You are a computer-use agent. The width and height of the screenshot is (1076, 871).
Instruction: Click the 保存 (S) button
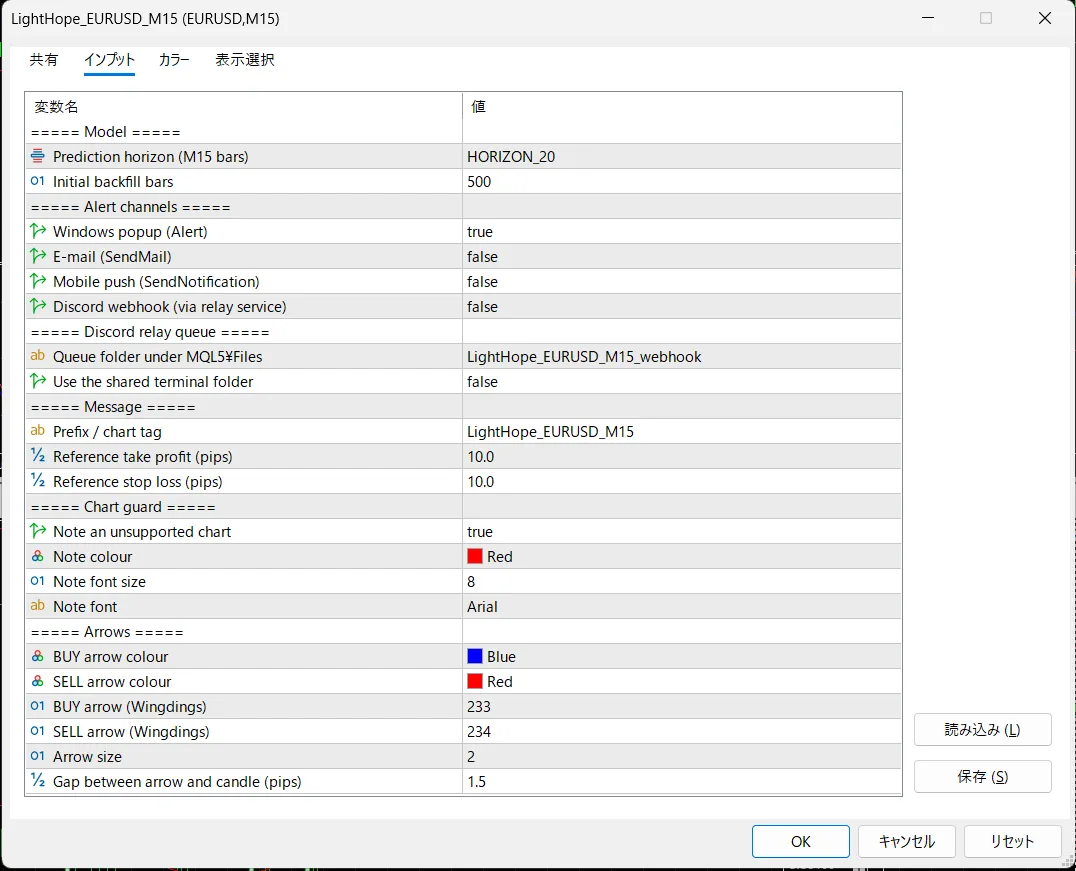pos(983,776)
